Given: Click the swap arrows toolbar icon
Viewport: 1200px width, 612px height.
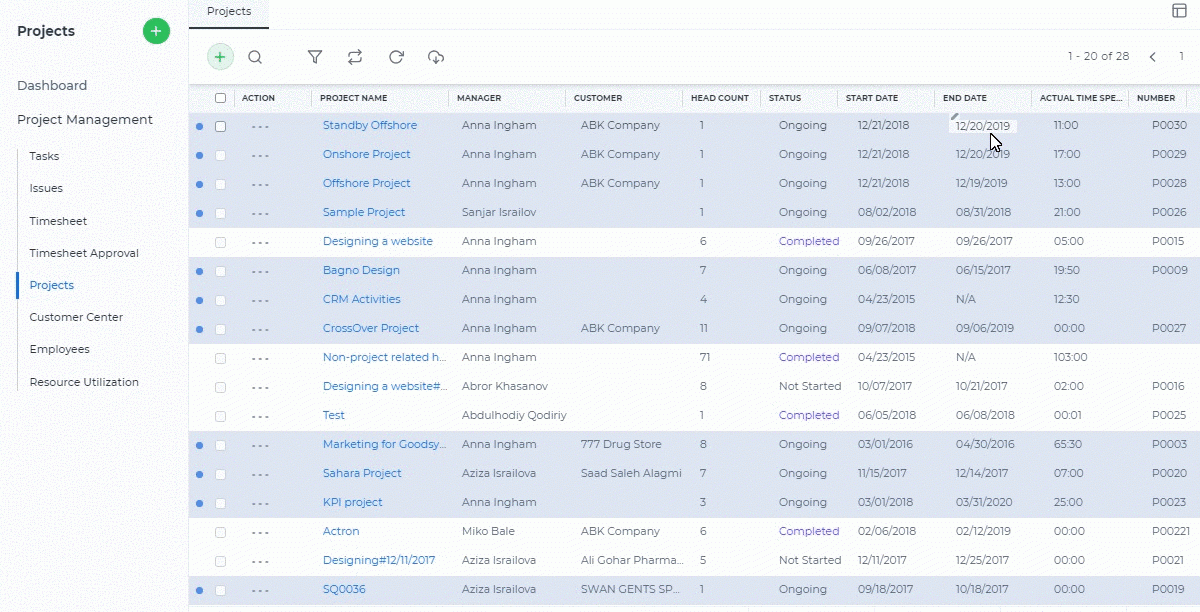Looking at the screenshot, I should click(355, 57).
